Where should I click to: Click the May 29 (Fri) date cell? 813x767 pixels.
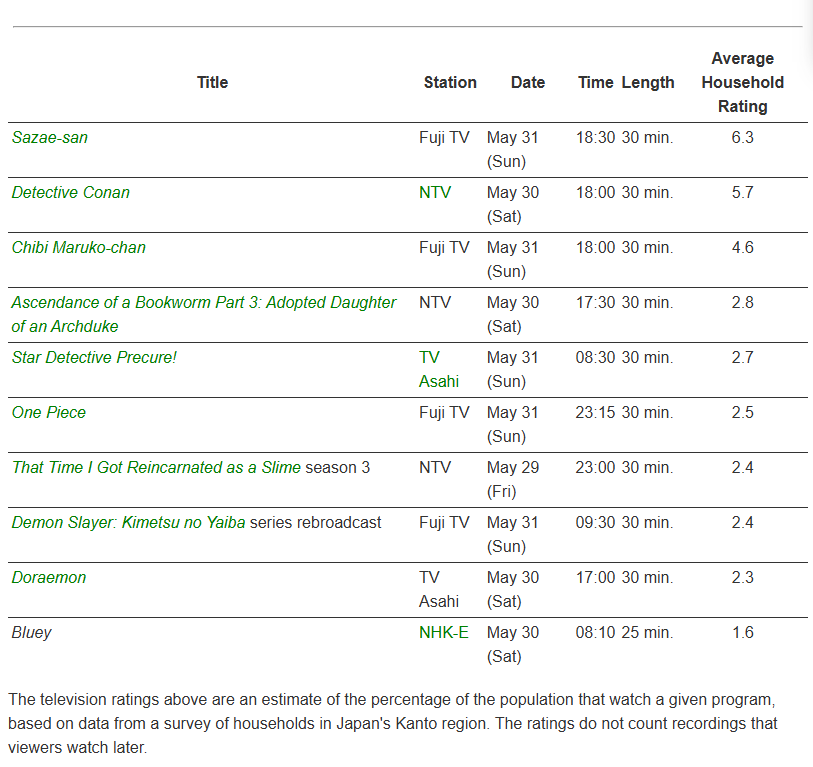coord(513,479)
